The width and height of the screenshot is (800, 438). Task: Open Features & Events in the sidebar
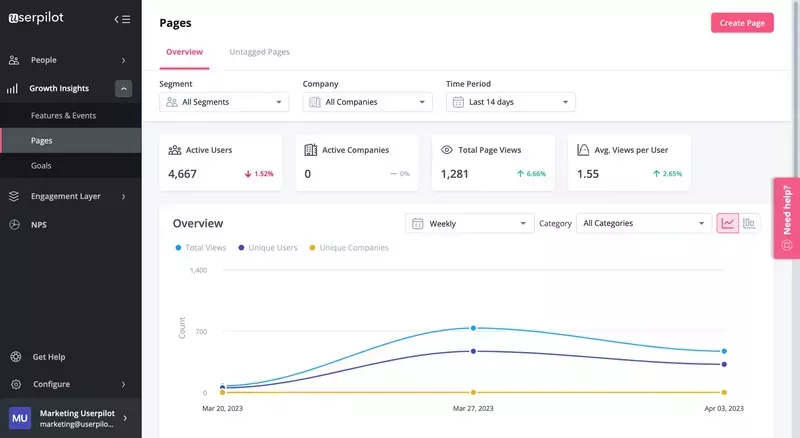[63, 116]
